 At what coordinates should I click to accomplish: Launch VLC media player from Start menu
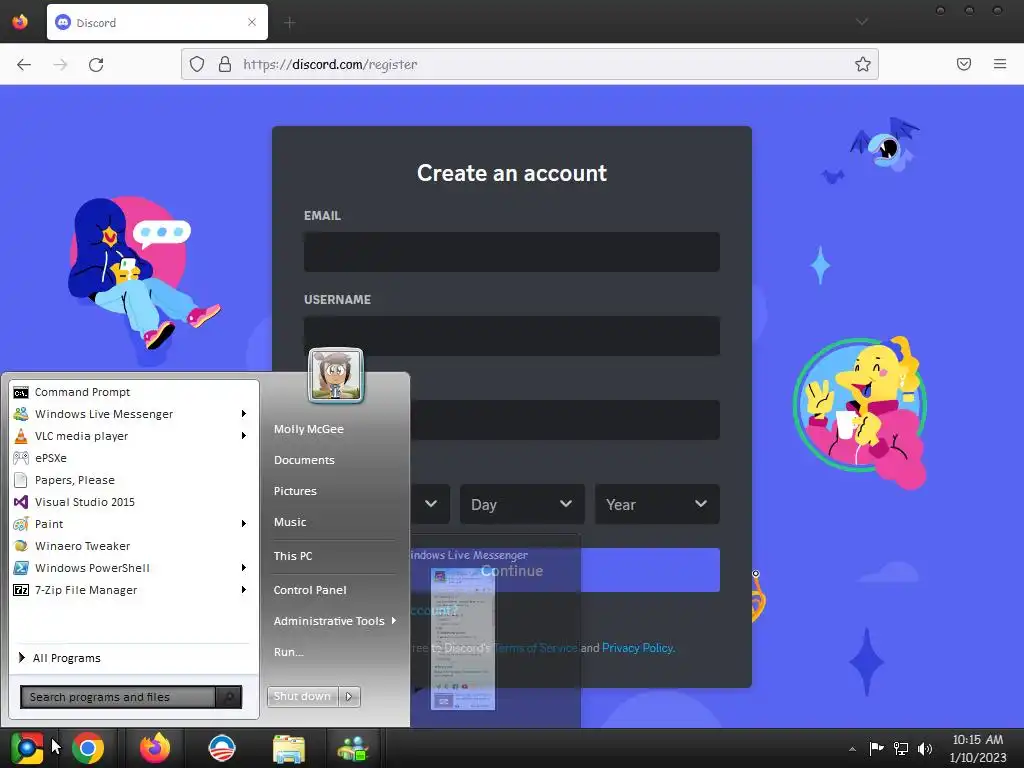[x=134, y=436]
